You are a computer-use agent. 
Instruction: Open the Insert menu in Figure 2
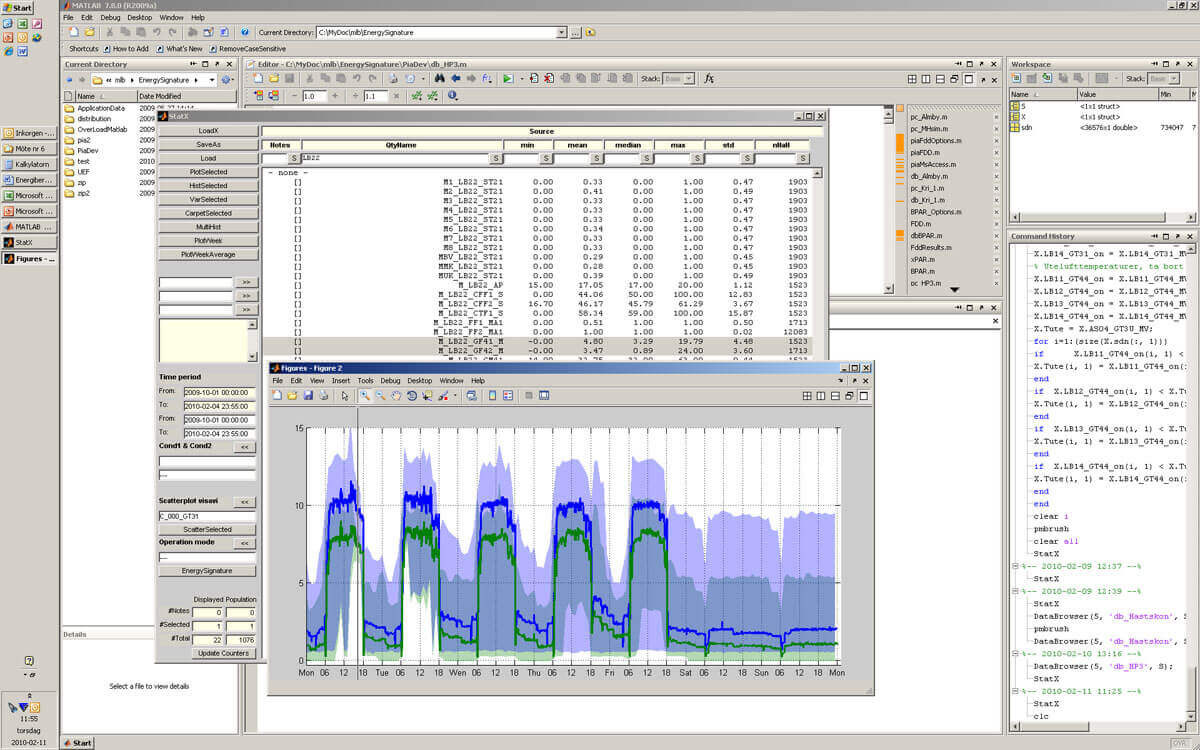(341, 381)
